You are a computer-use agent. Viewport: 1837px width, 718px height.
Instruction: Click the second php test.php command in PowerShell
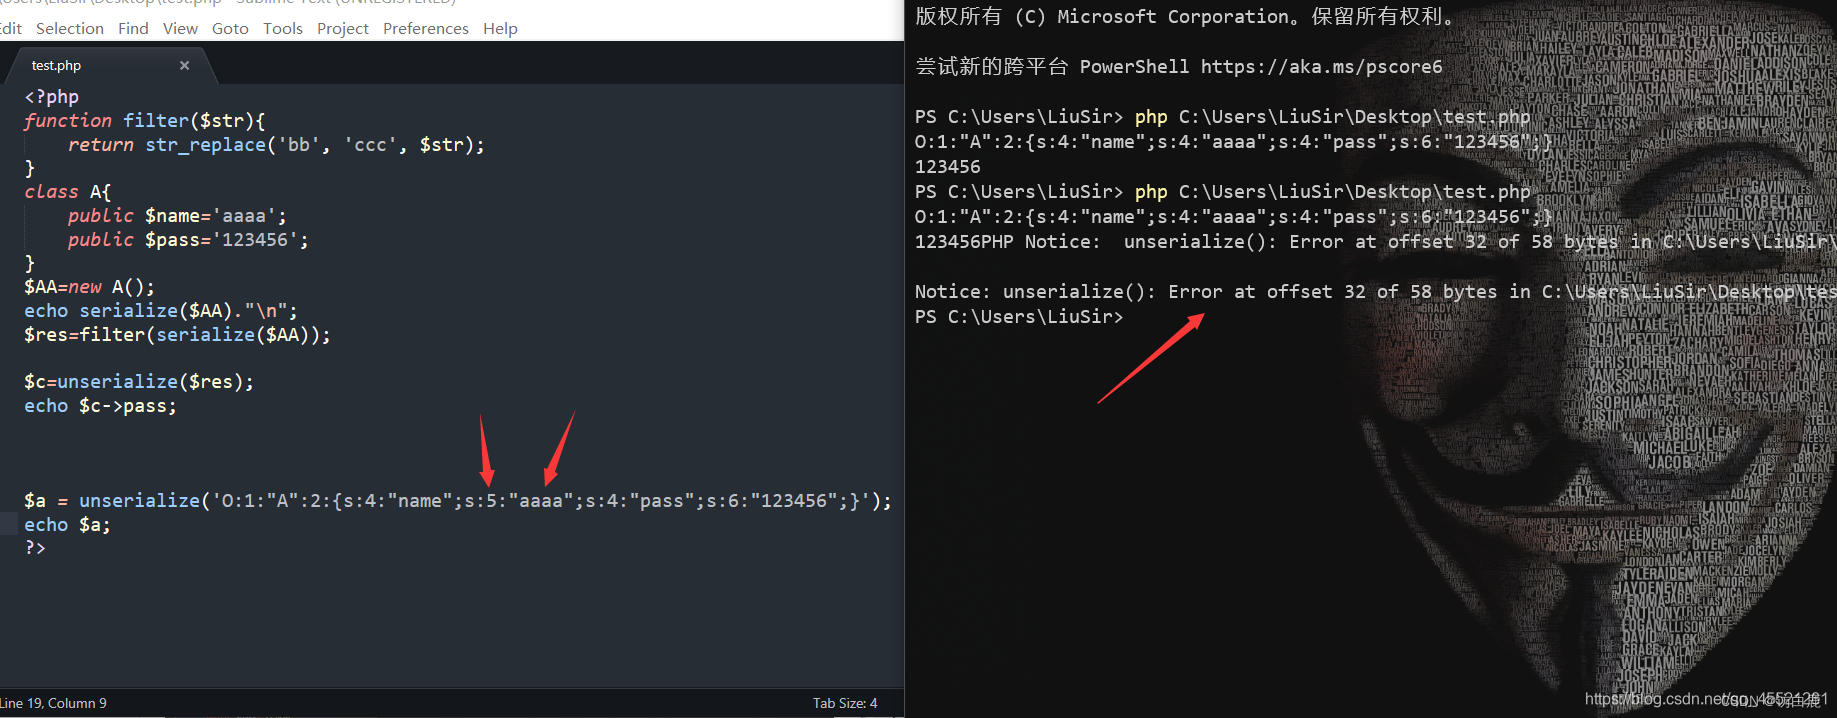1332,192
